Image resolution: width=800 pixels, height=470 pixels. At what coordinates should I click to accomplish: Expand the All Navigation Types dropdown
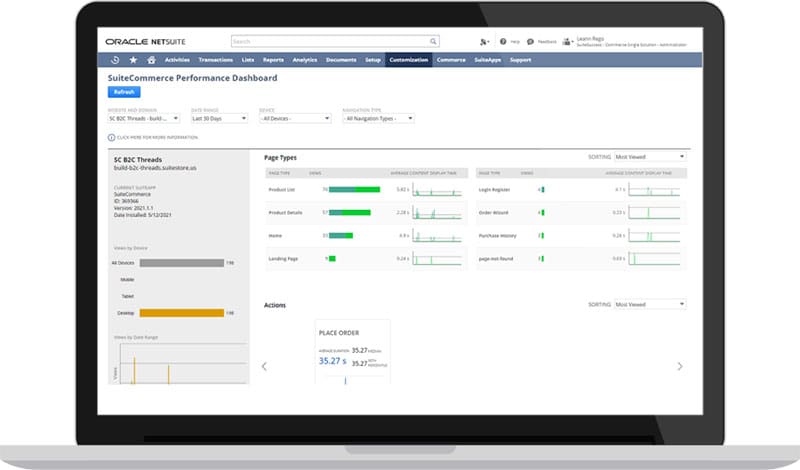378,118
